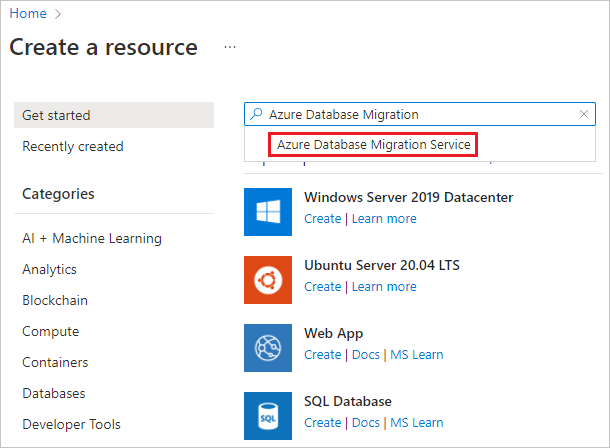Screen dimensions: 610x448
Task: Open Recently created section
Action: coord(72,146)
